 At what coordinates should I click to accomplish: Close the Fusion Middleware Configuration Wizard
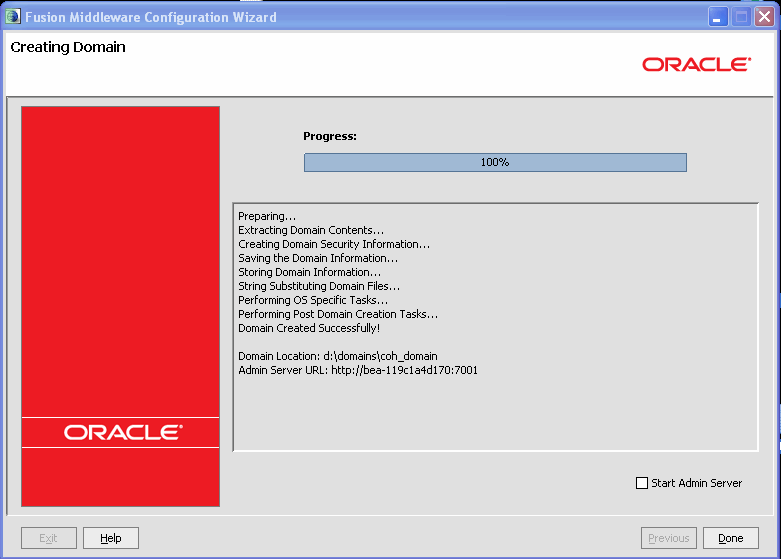click(764, 17)
